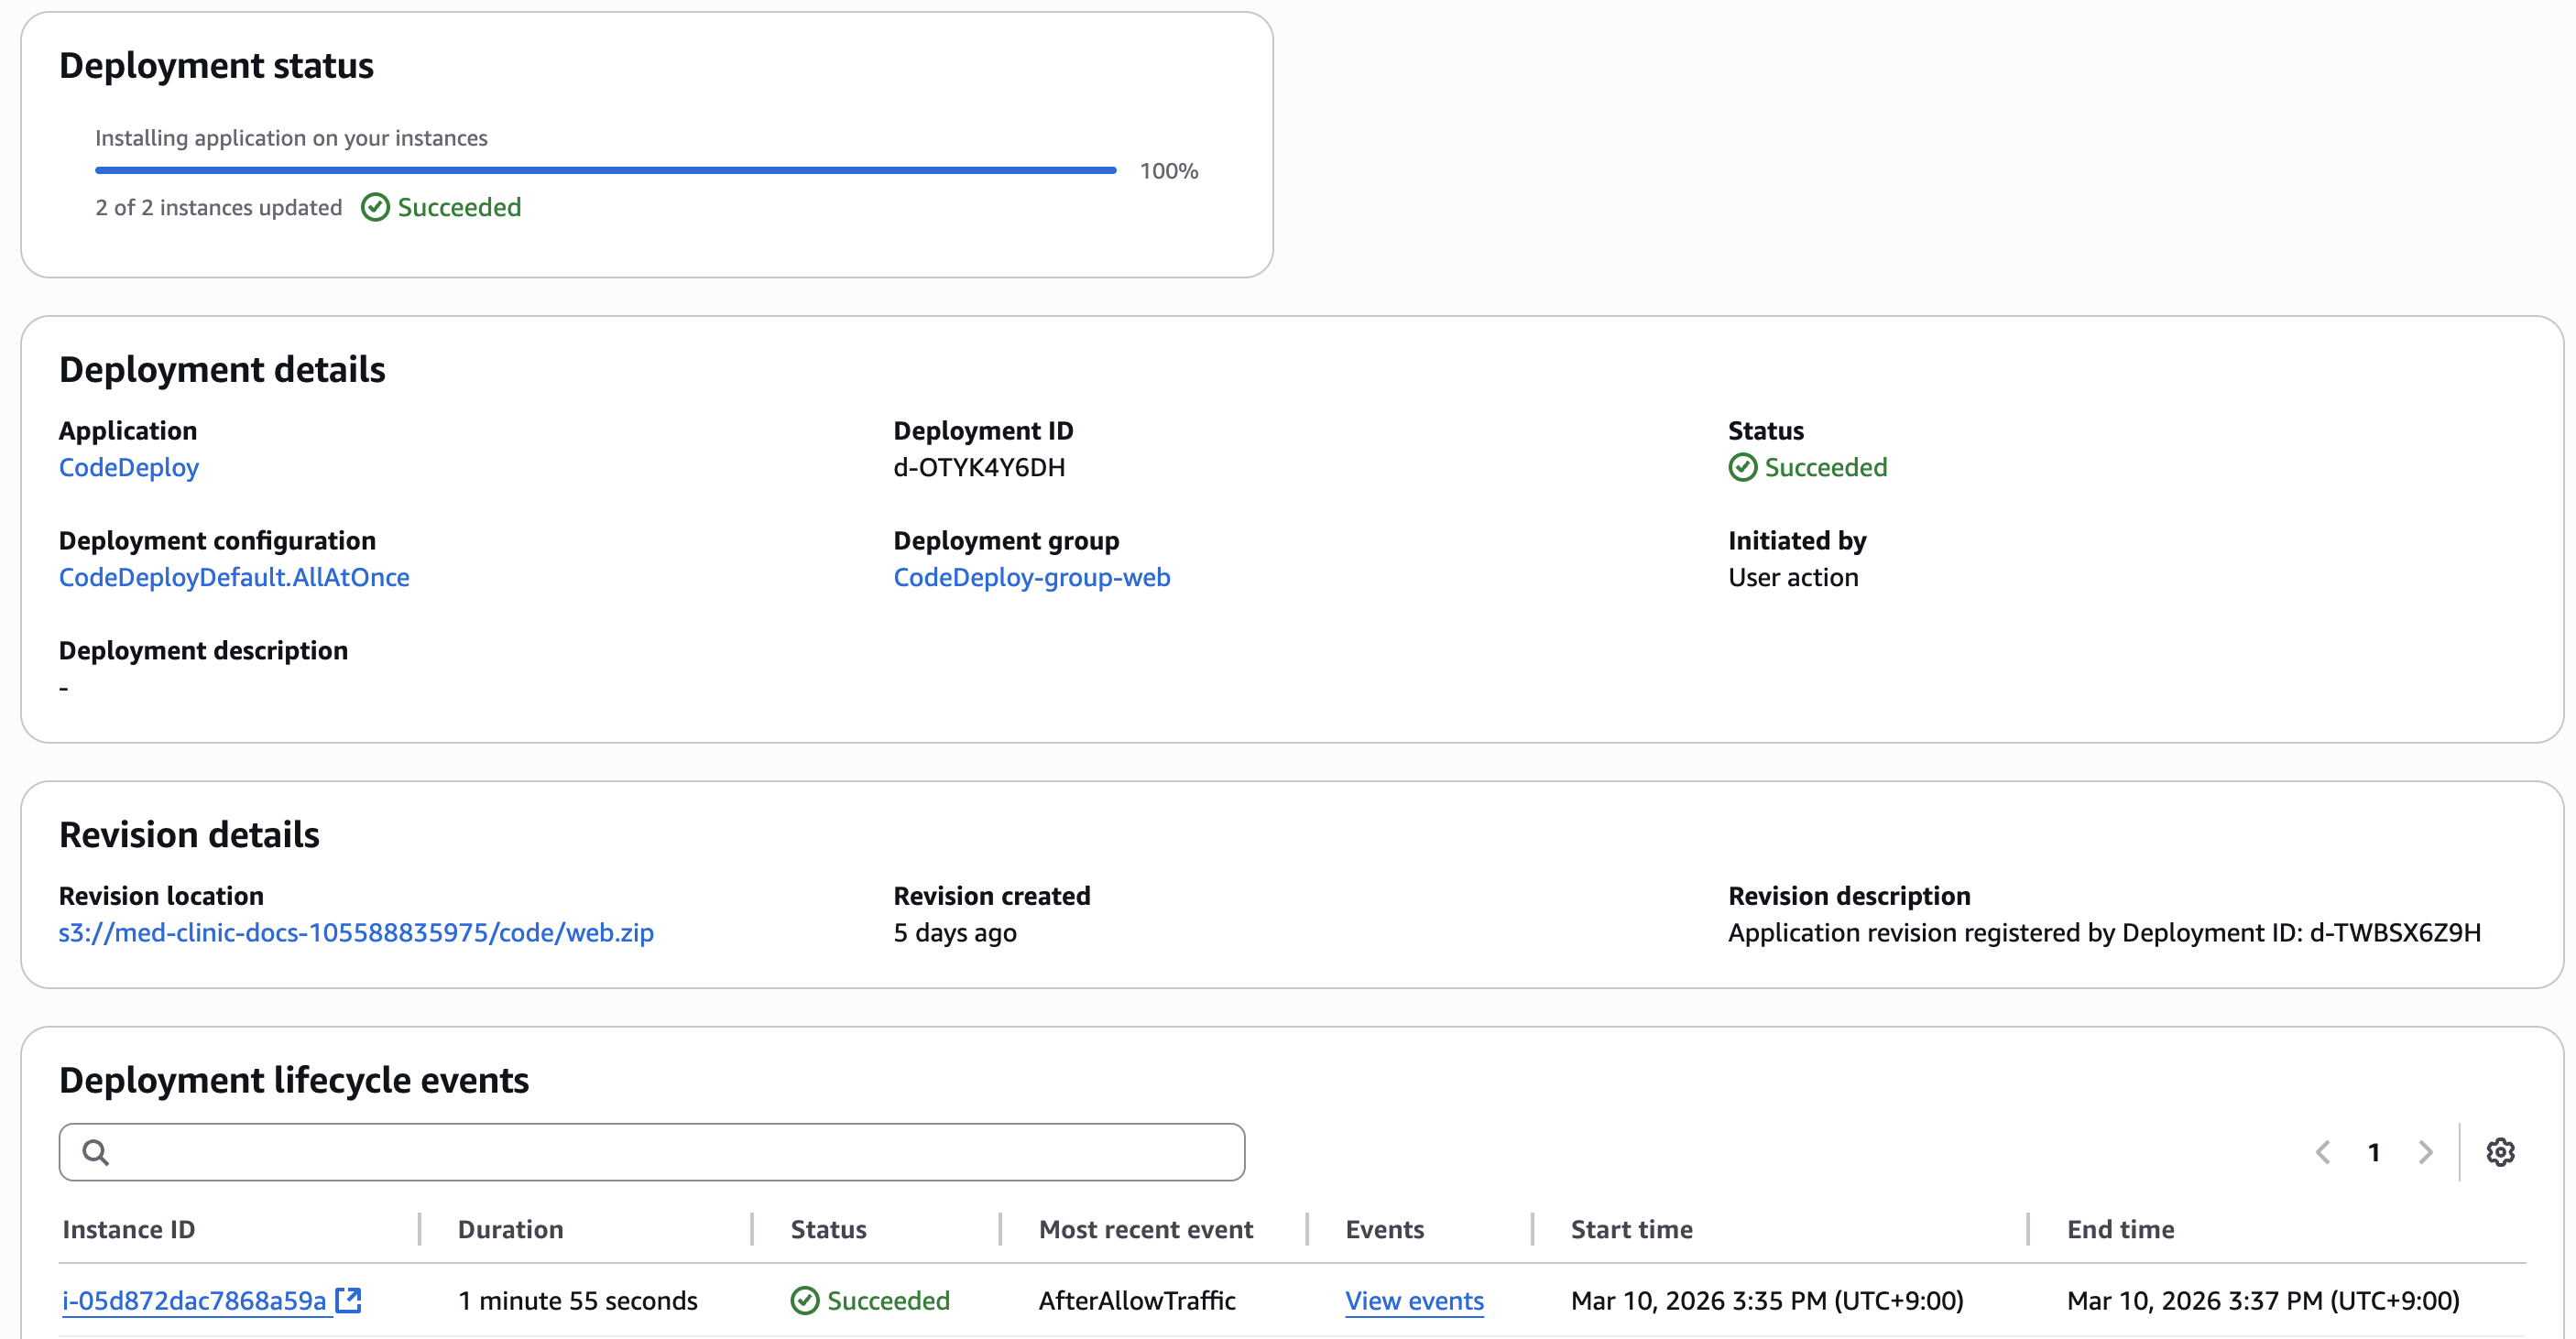Click the Instance ID column header

click(x=129, y=1229)
